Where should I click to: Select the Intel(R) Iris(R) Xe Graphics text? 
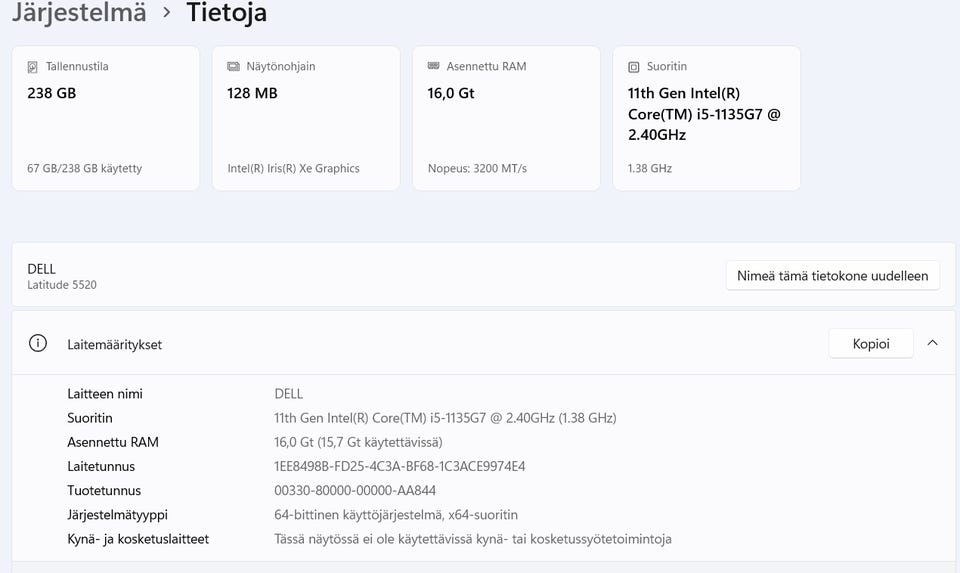(x=293, y=168)
